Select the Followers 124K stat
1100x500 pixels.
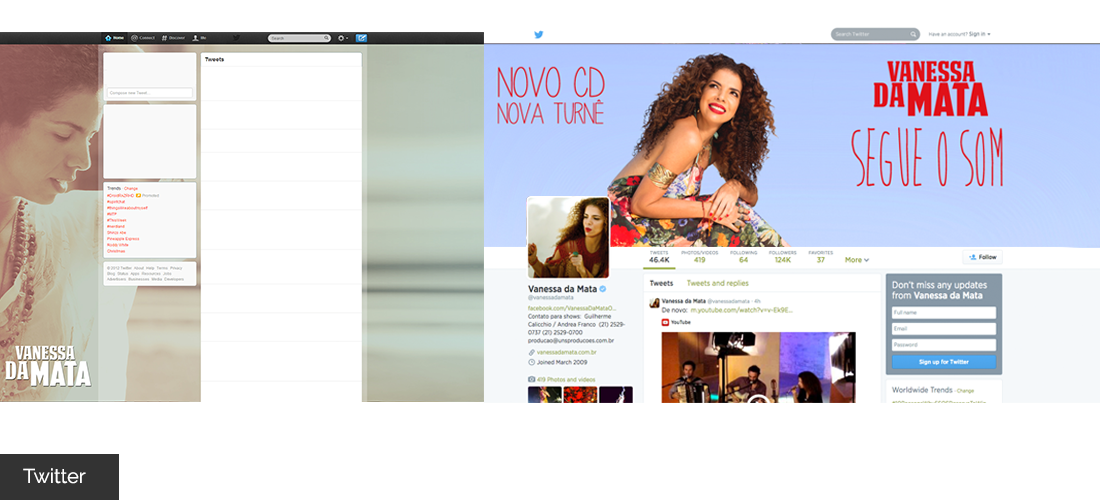tap(782, 257)
